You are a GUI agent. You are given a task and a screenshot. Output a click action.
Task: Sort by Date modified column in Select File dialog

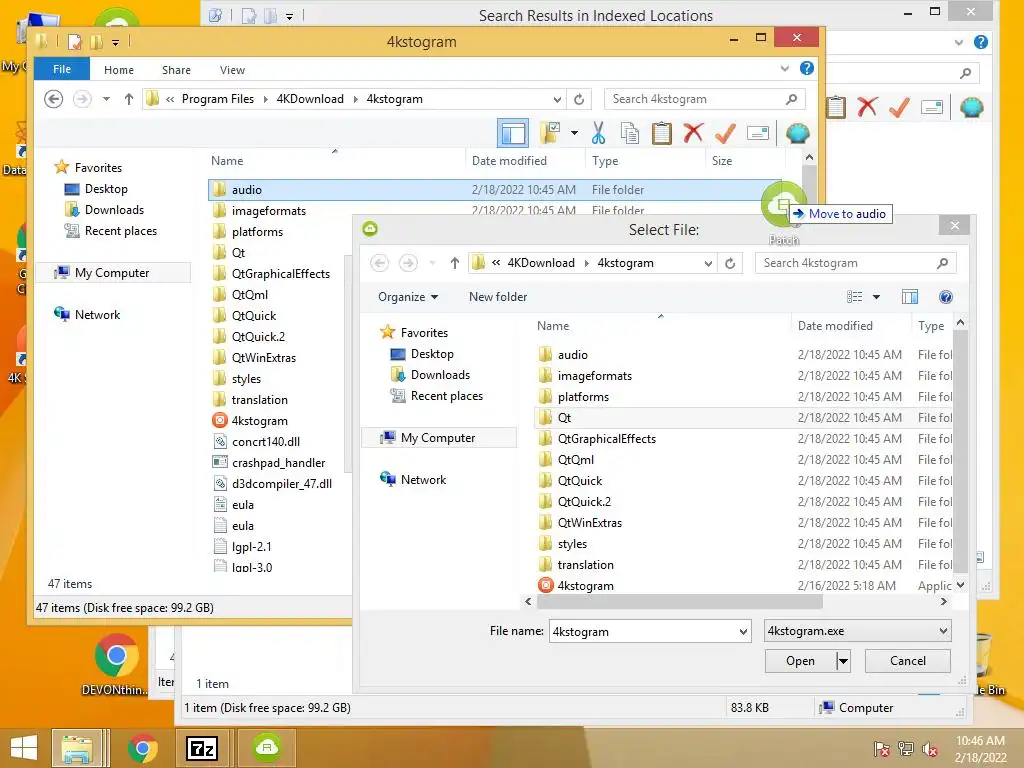click(835, 326)
